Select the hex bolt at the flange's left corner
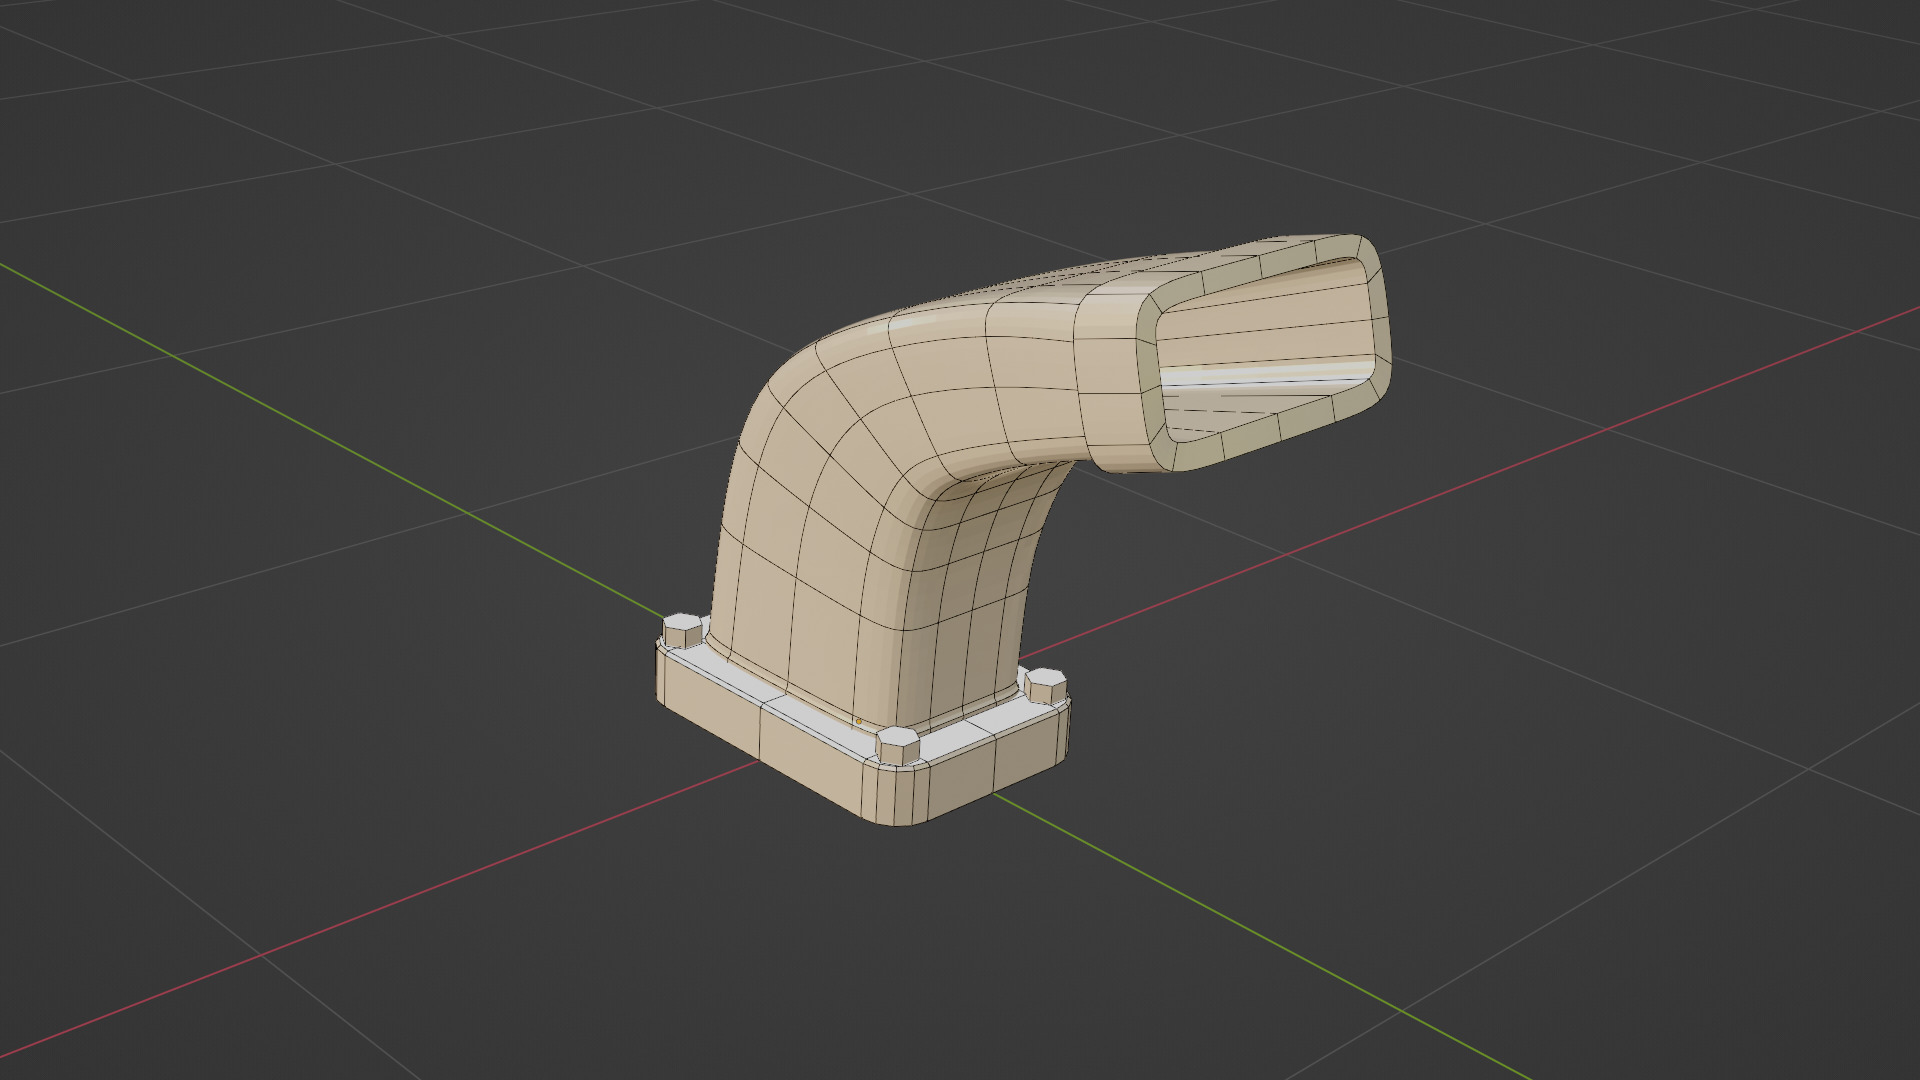Screen dimensions: 1920x1080 pos(682,631)
